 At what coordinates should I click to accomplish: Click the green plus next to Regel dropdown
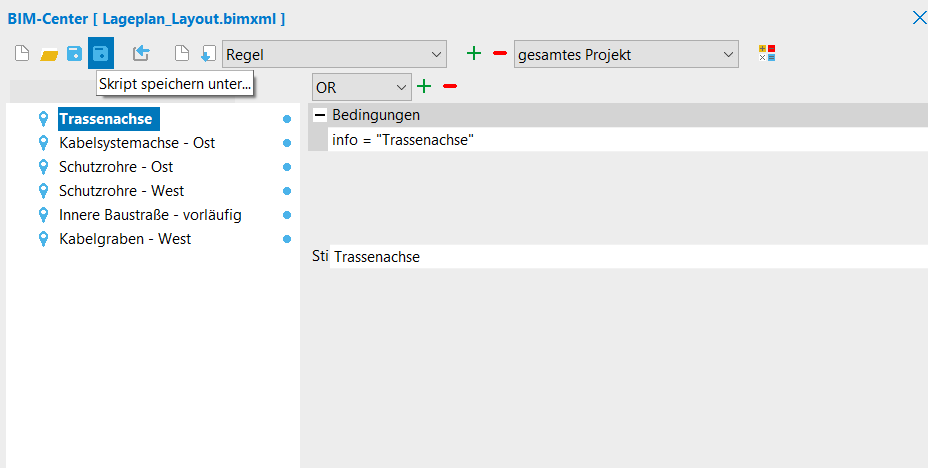tap(474, 54)
